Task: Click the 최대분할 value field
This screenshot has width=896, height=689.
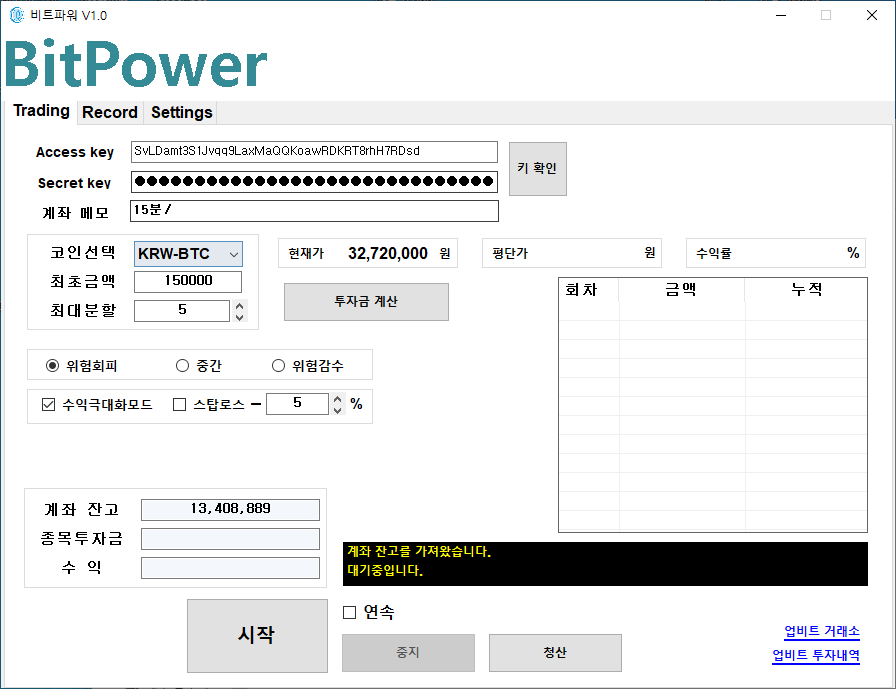Action: tap(182, 310)
